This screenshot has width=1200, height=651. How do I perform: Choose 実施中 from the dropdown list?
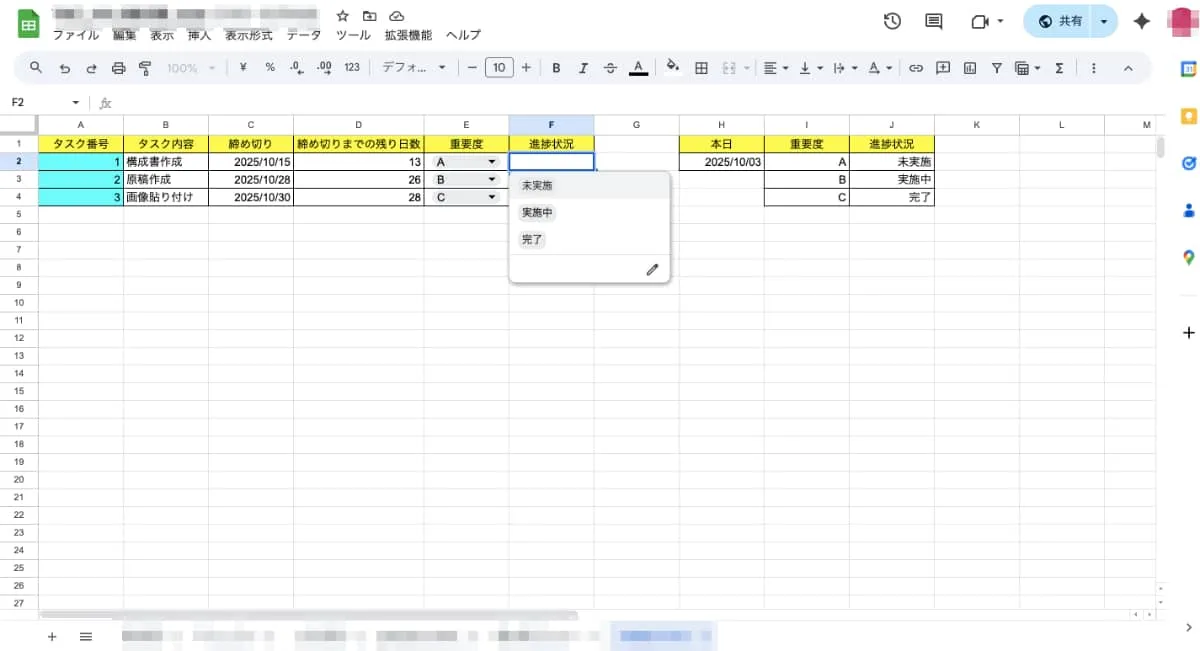(537, 213)
